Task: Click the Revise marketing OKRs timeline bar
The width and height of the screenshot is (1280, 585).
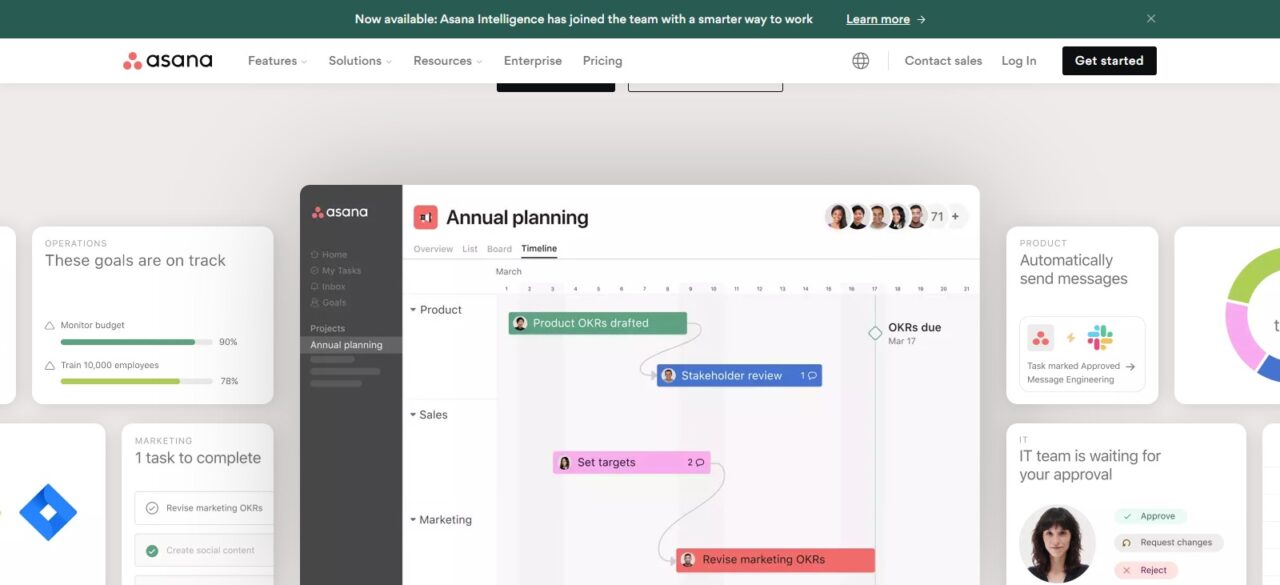Action: point(776,560)
